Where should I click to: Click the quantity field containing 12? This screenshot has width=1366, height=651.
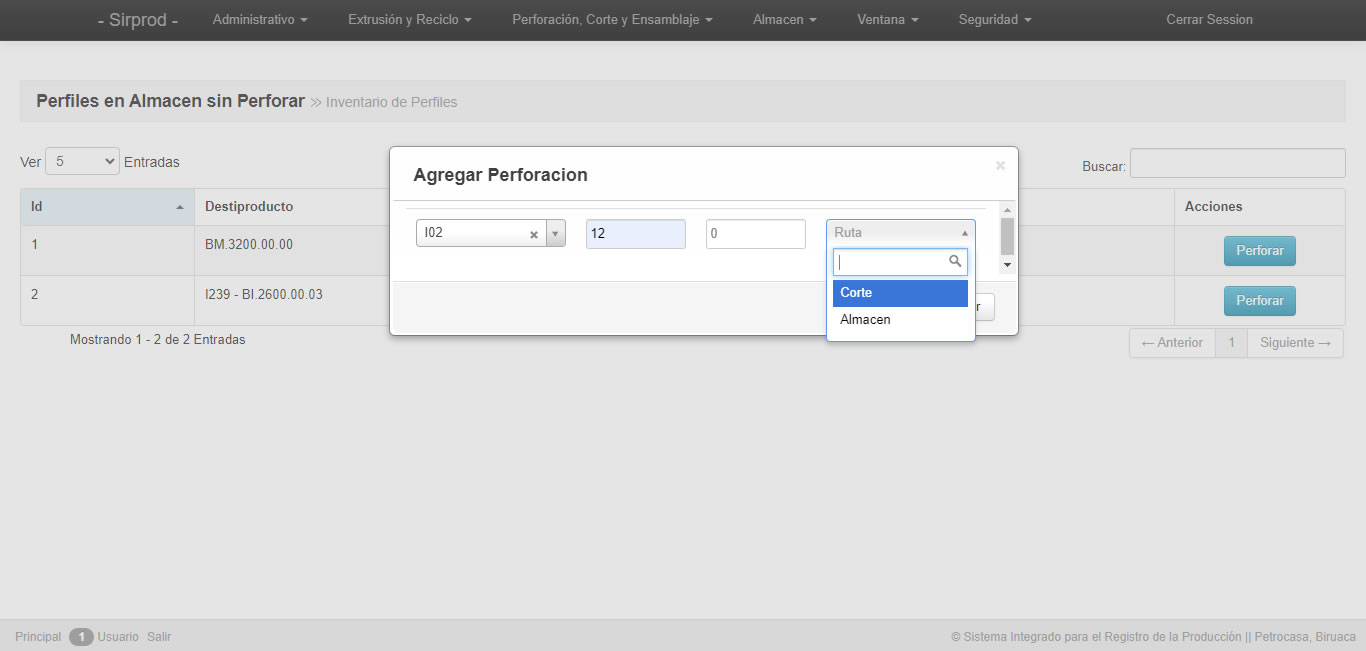(x=636, y=234)
